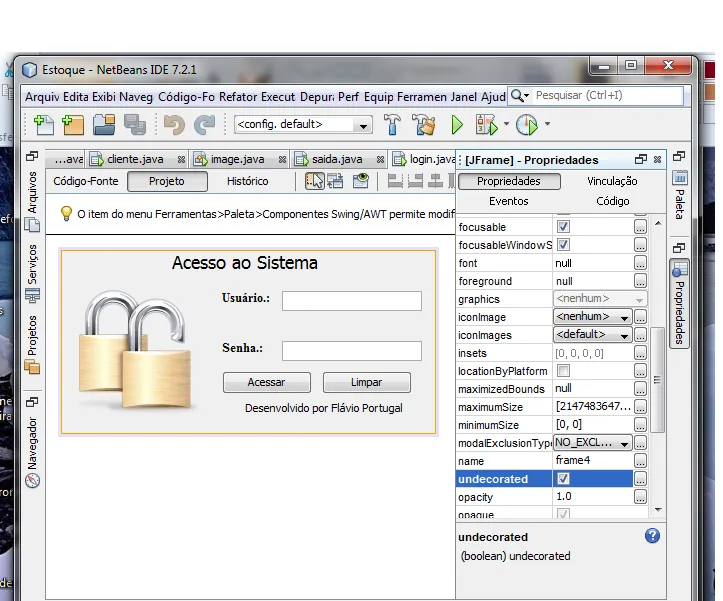Open the Serviços side panel
Image resolution: width=723 pixels, height=601 pixels.
(x=32, y=273)
